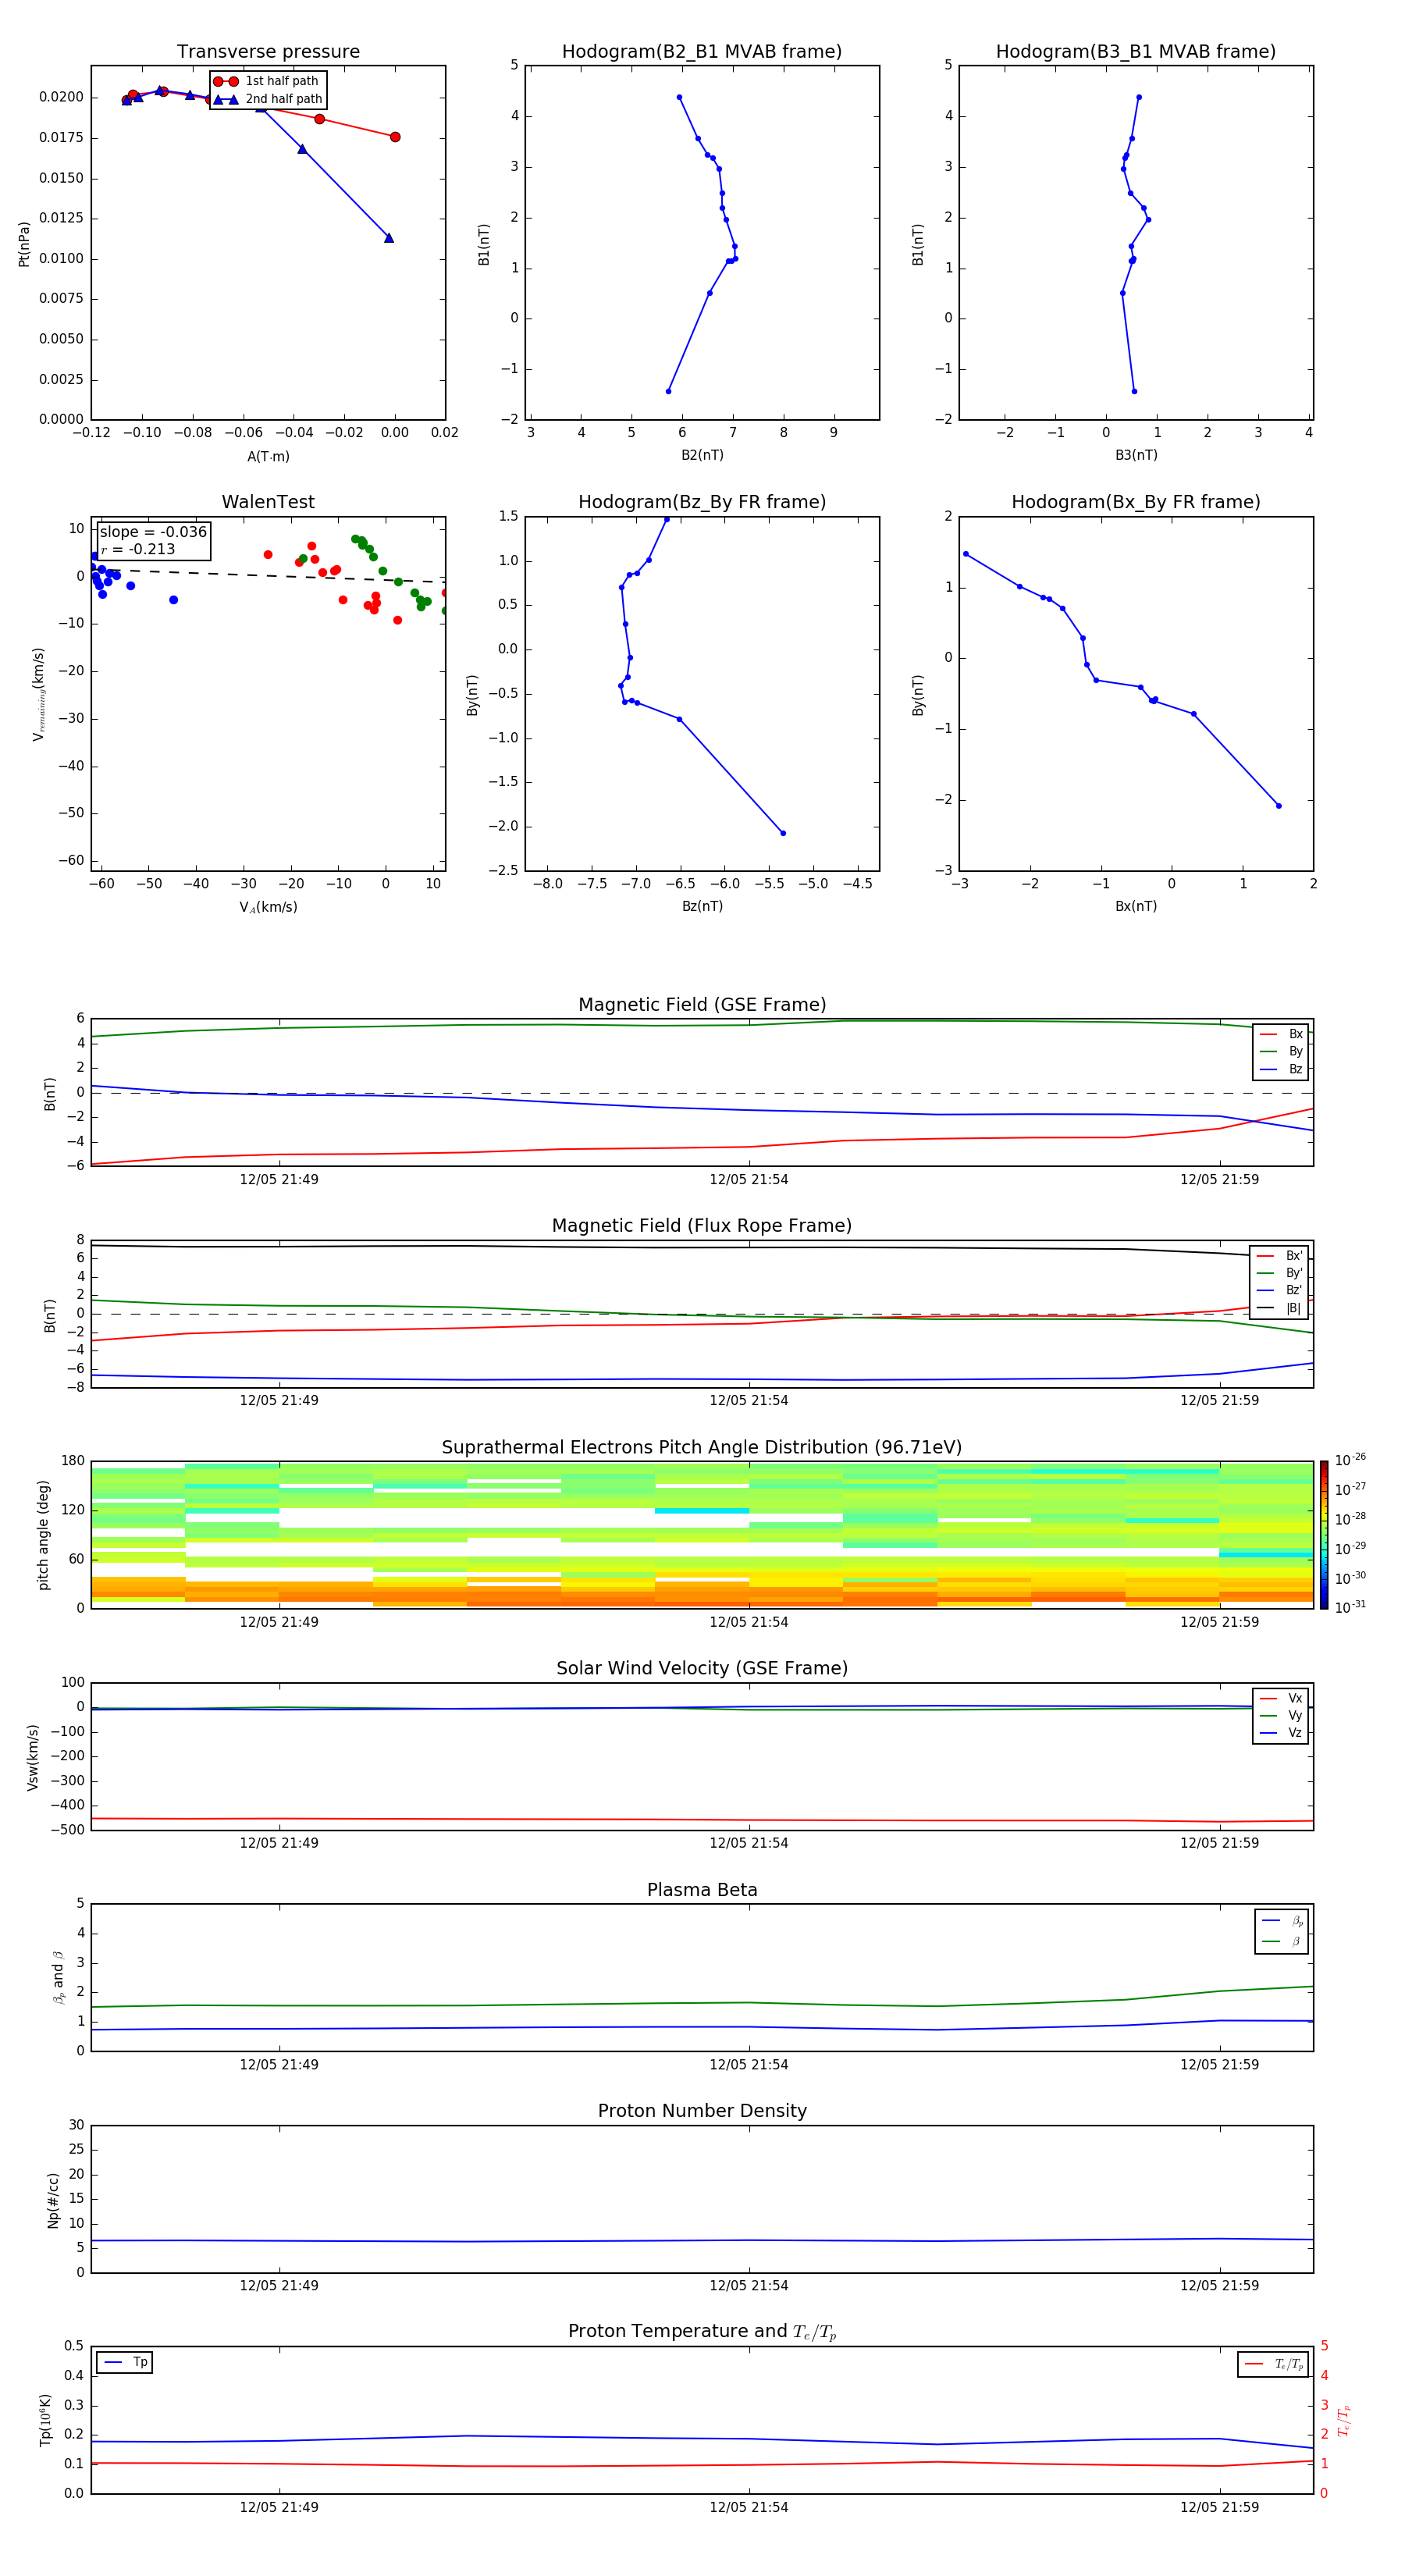Click '12/05 21:59' tick under Proton Temperature panel
This screenshot has height=2576, width=1405.
point(1219,2507)
